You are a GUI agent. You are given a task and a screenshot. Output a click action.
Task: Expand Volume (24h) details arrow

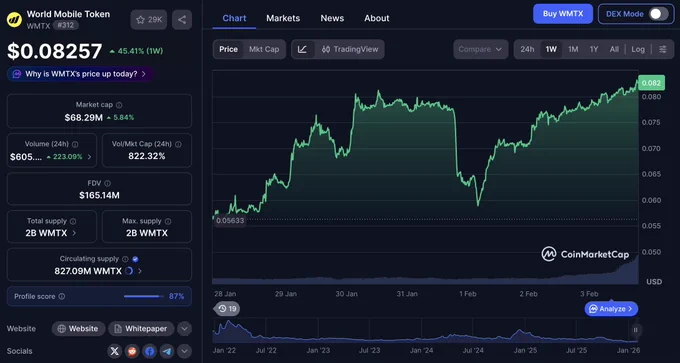pos(89,157)
